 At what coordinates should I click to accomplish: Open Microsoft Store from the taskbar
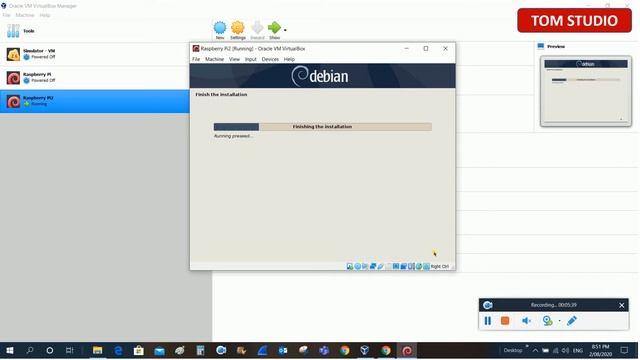point(139,351)
